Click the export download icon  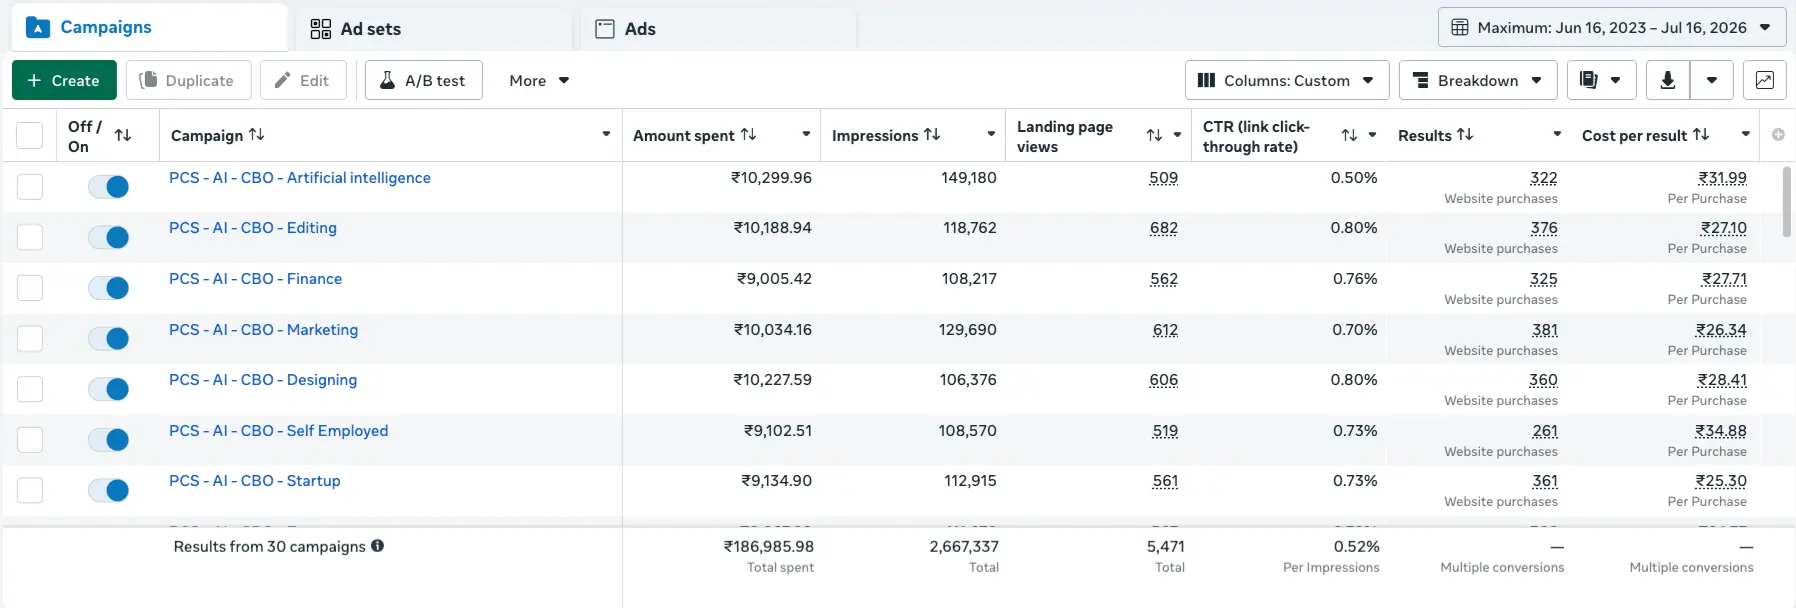1668,80
